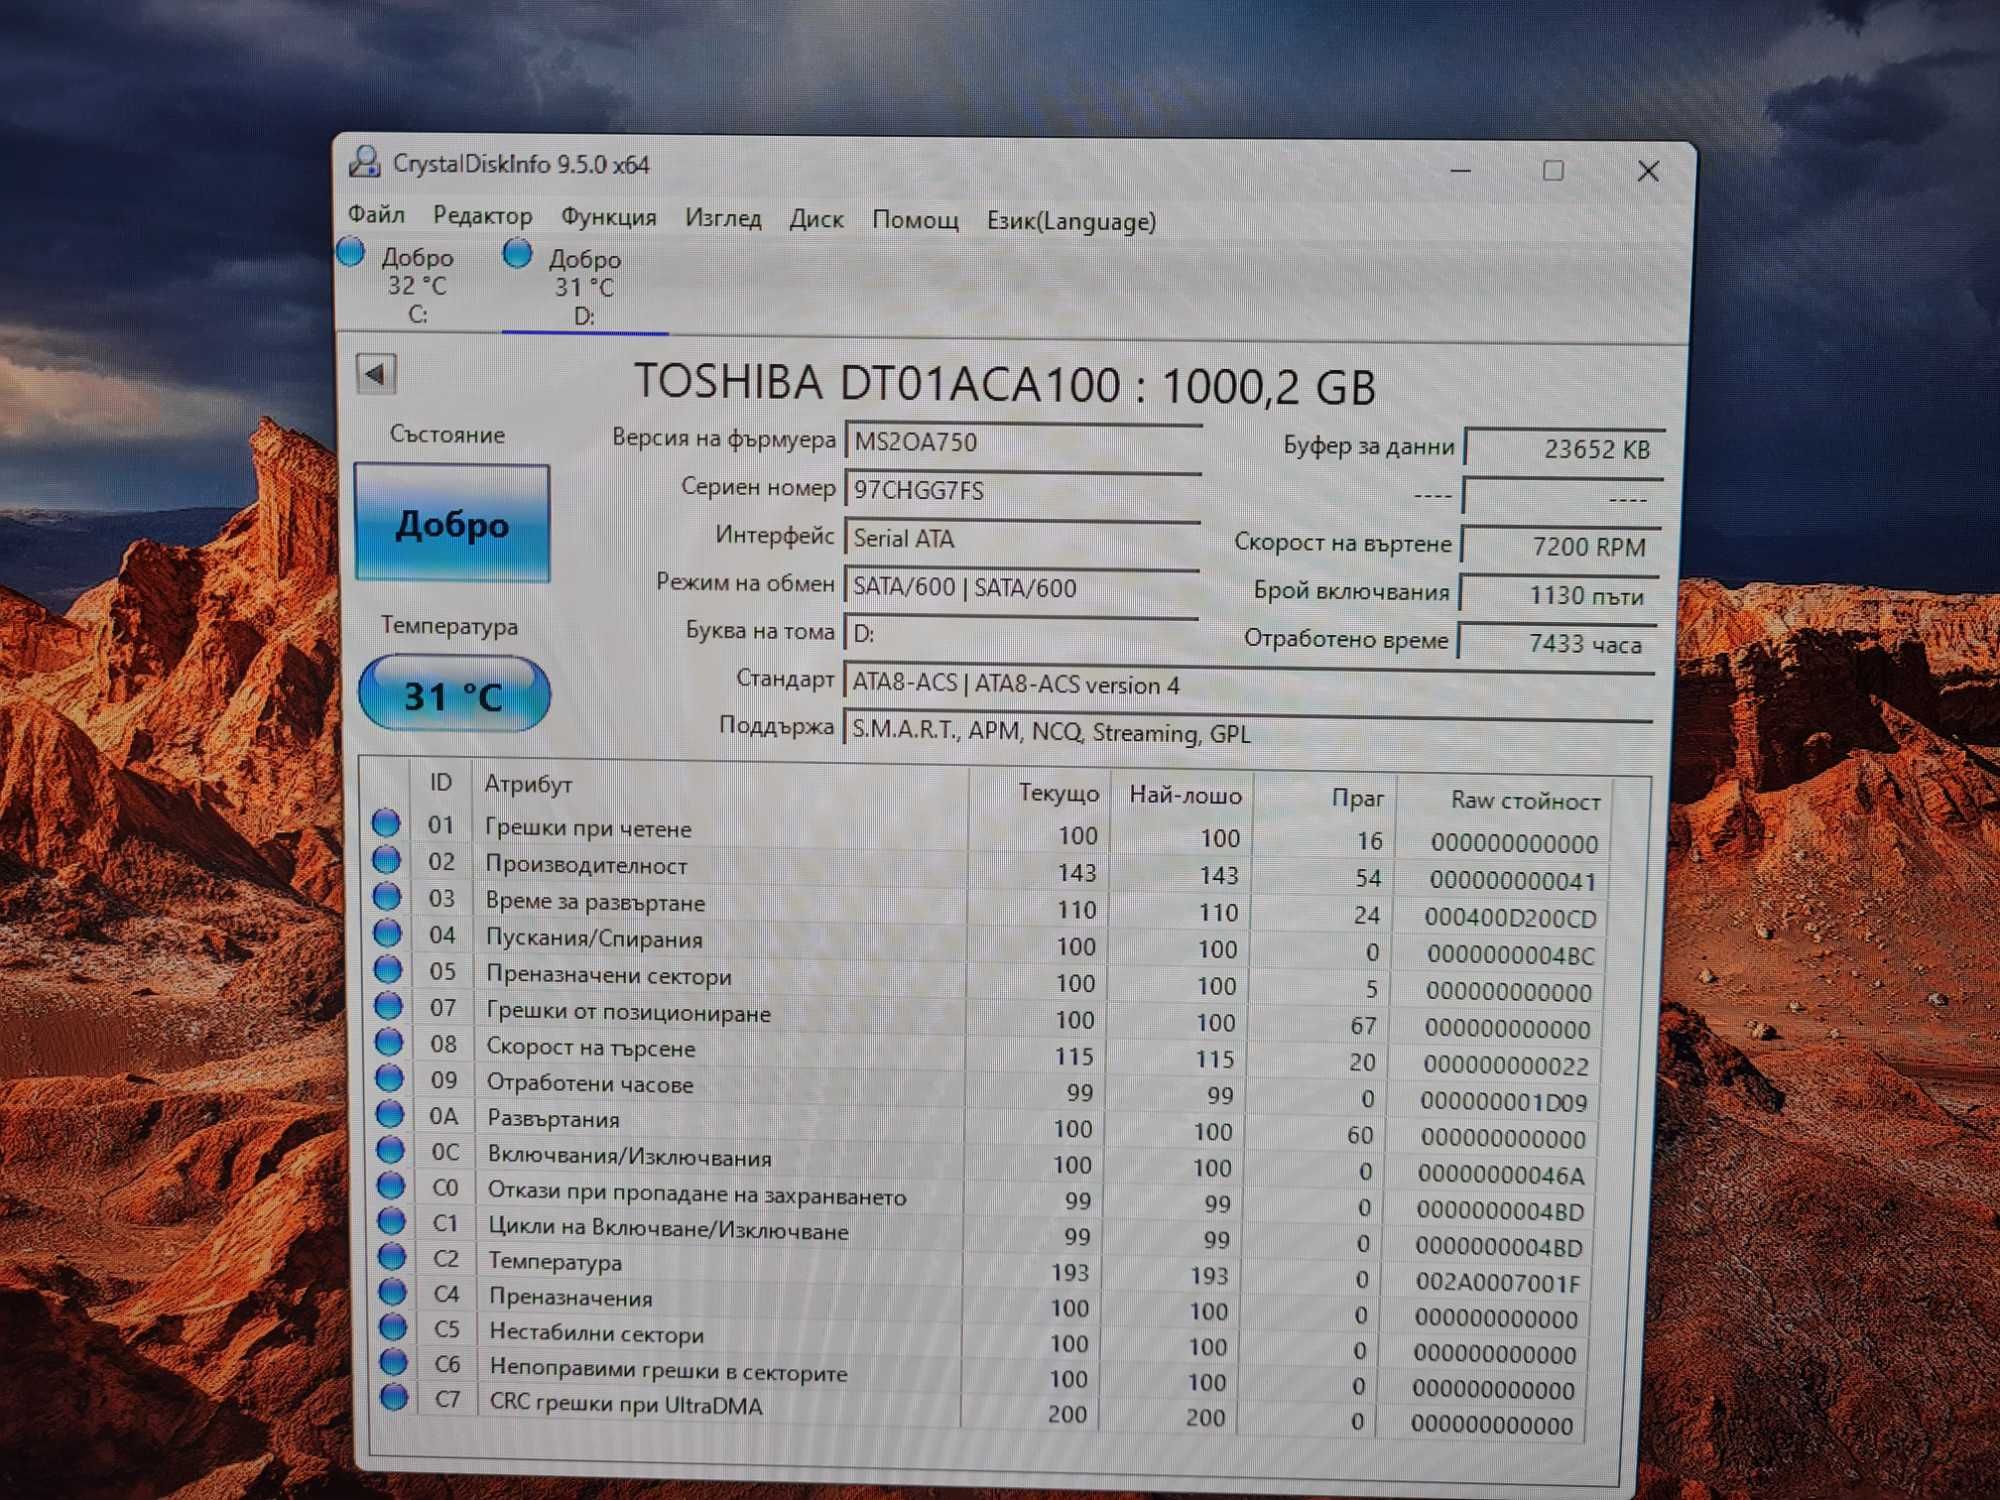This screenshot has width=2000, height=1500.
Task: Click the standard field ATA8-ACS version 4
Action: 1249,684
